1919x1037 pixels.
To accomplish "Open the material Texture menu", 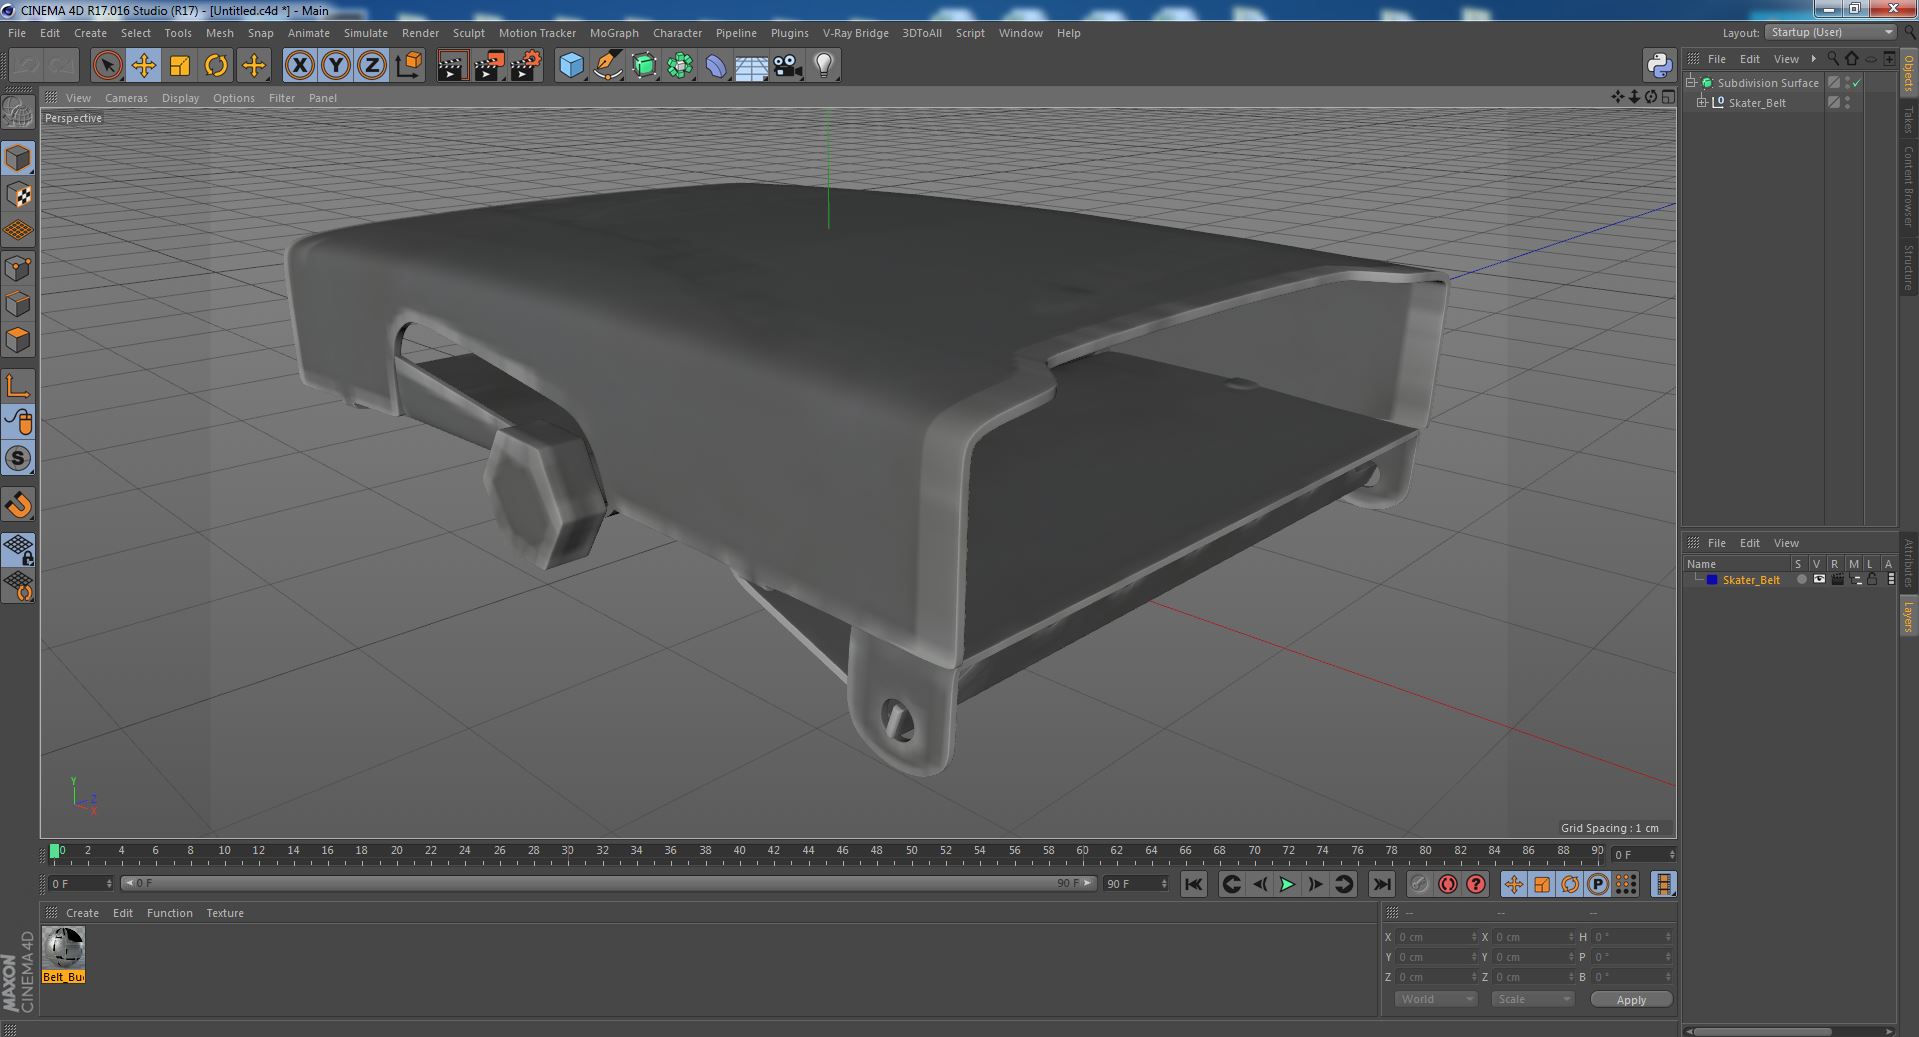I will [x=225, y=913].
